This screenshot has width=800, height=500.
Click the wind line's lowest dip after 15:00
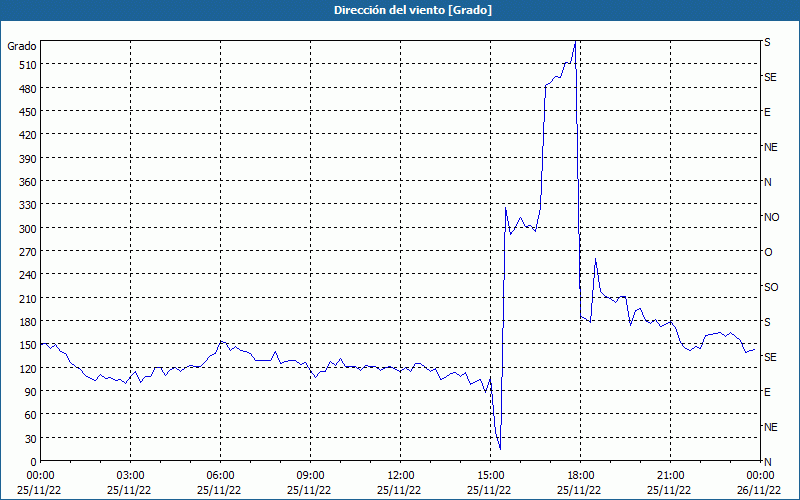pyautogui.click(x=500, y=449)
